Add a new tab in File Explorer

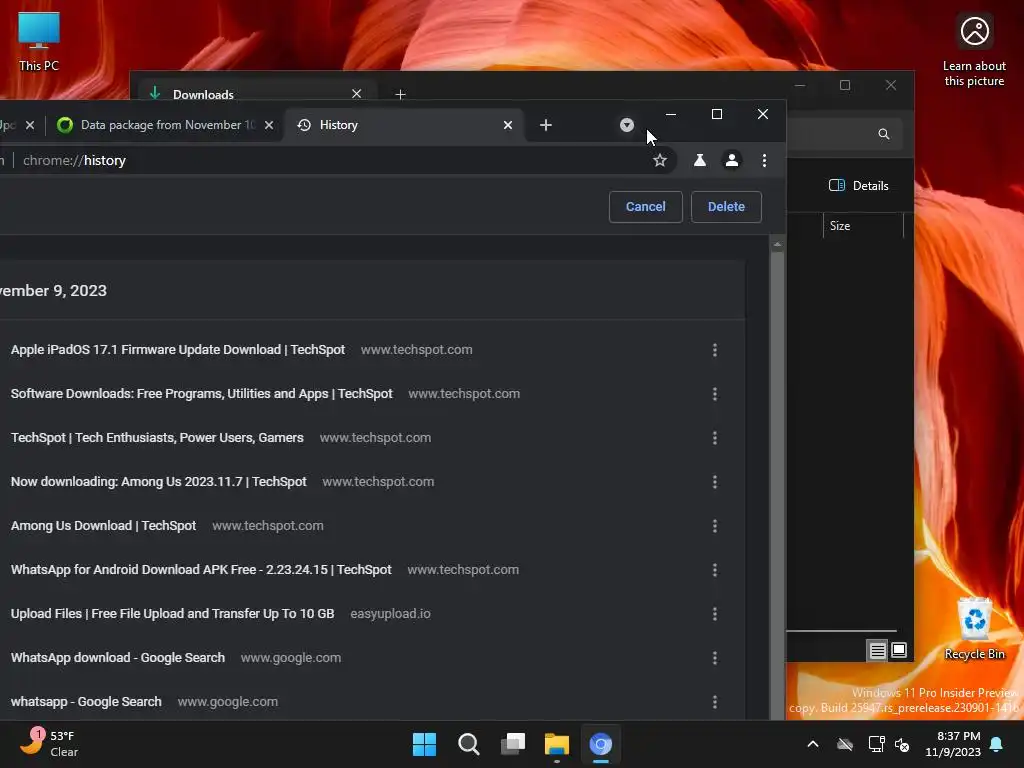tap(400, 94)
